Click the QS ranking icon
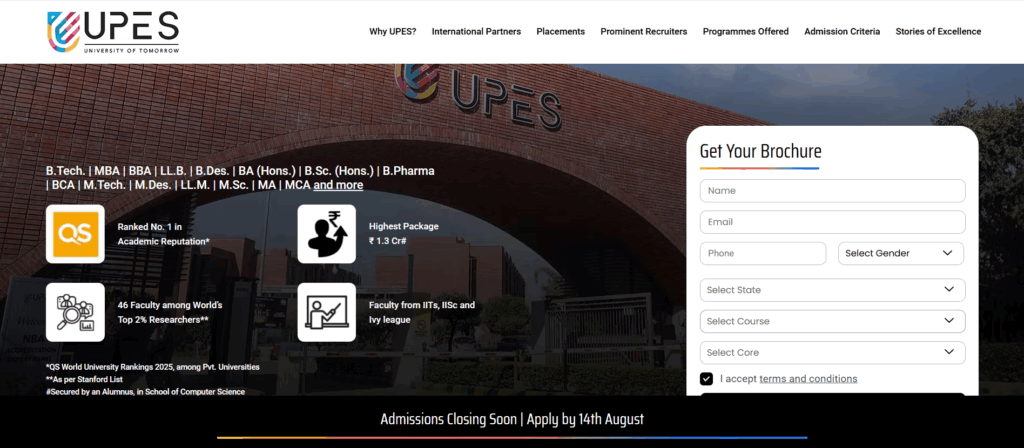 tap(75, 233)
